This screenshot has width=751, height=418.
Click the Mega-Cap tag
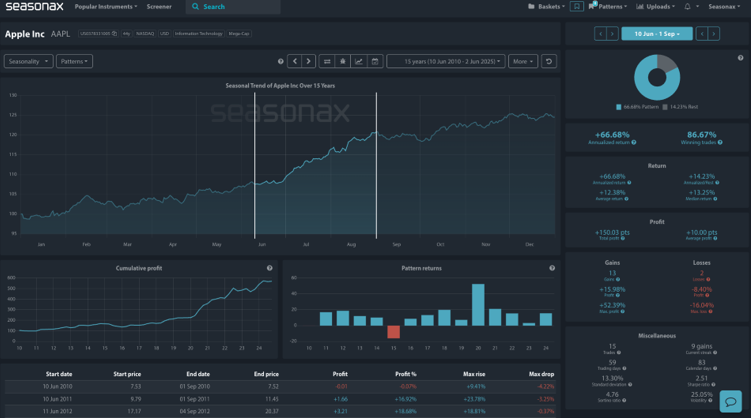[x=239, y=34]
